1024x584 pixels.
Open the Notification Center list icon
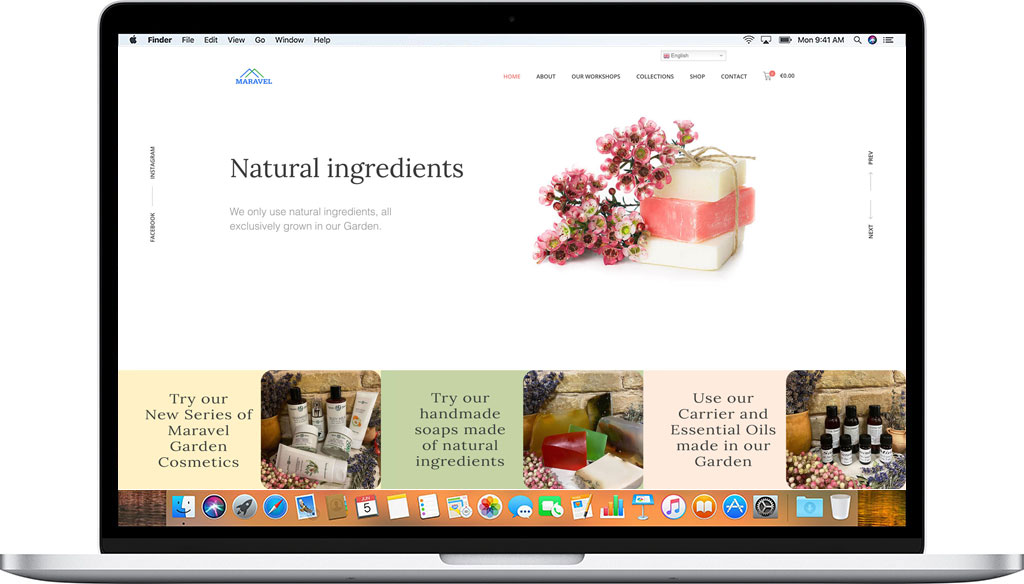pyautogui.click(x=888, y=40)
